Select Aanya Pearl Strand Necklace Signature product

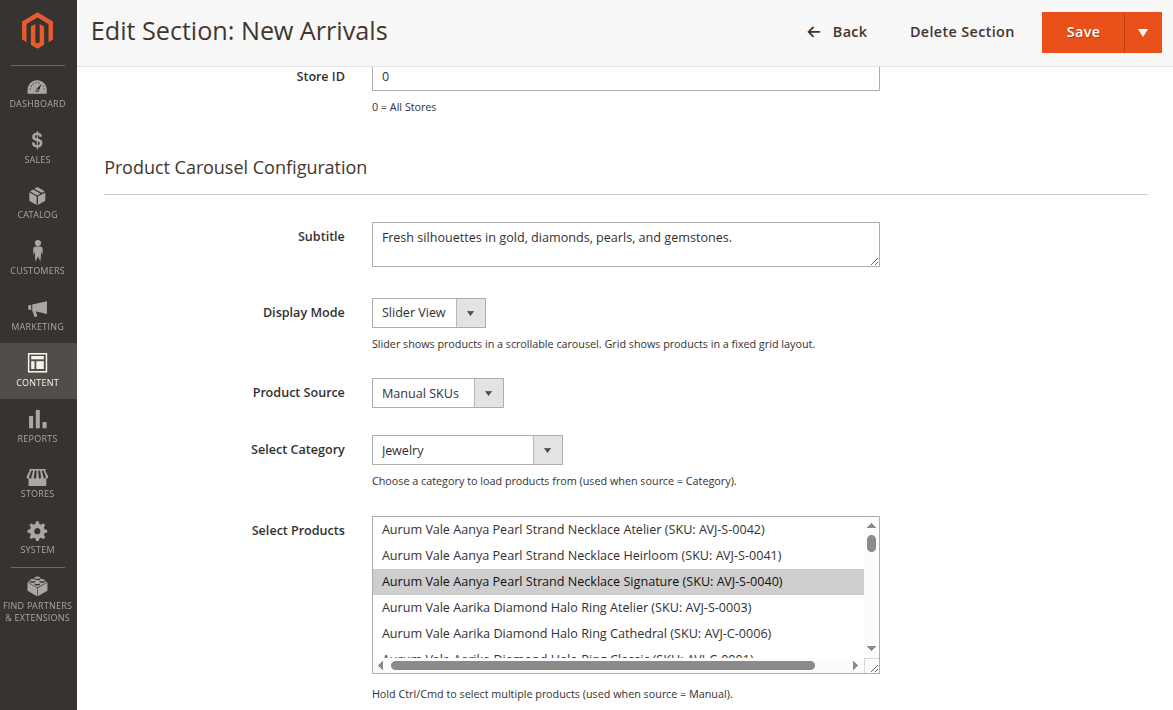pos(618,582)
